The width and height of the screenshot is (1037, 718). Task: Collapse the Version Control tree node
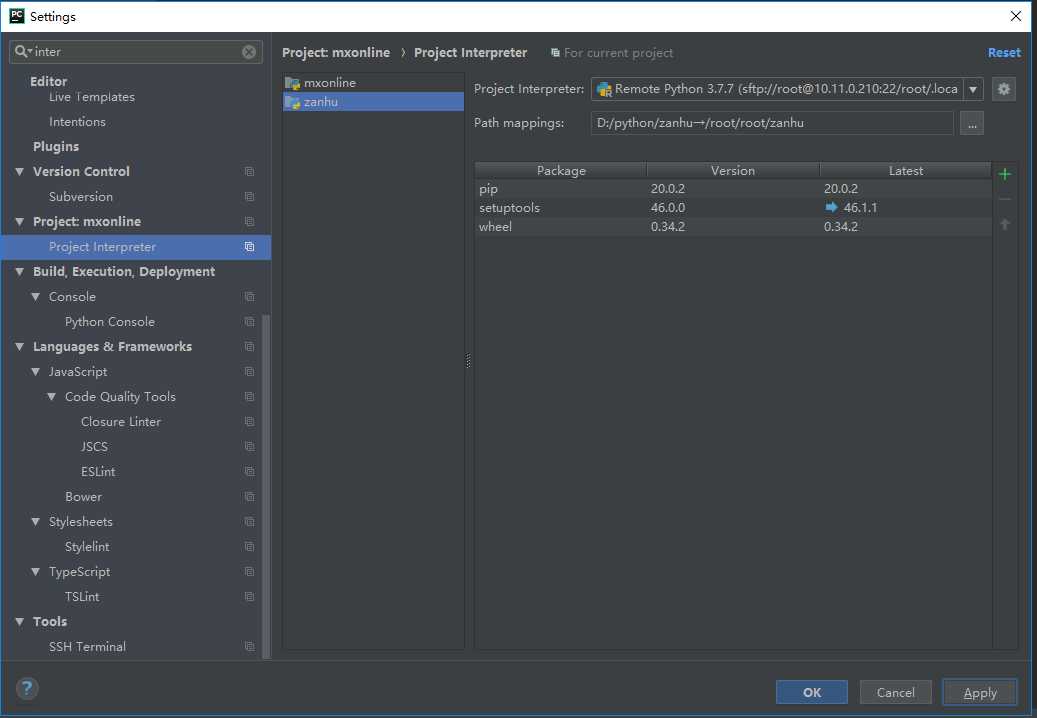[19, 172]
